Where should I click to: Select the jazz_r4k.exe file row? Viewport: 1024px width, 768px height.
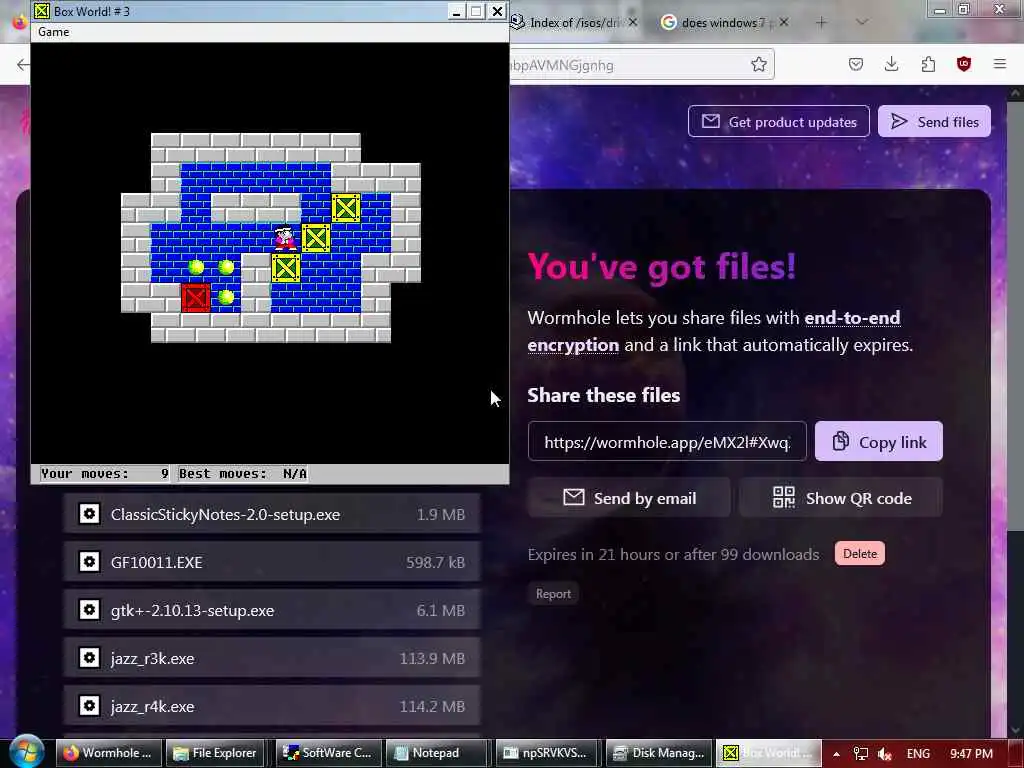click(272, 706)
